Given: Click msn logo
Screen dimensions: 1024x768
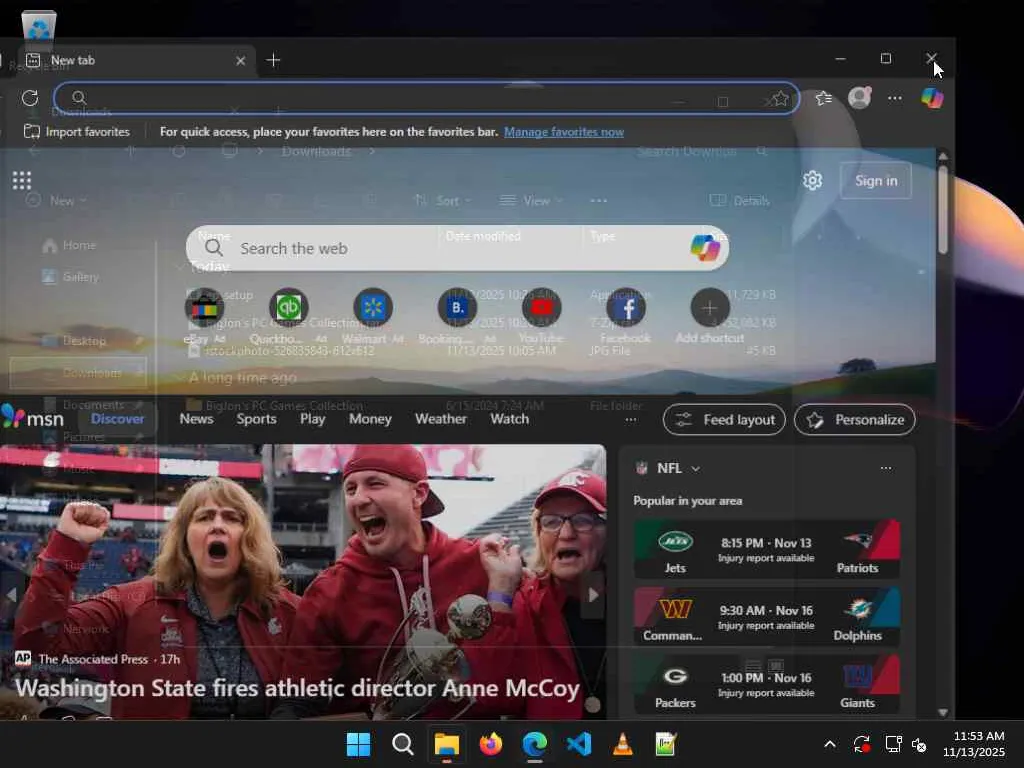Looking at the screenshot, I should [x=33, y=418].
